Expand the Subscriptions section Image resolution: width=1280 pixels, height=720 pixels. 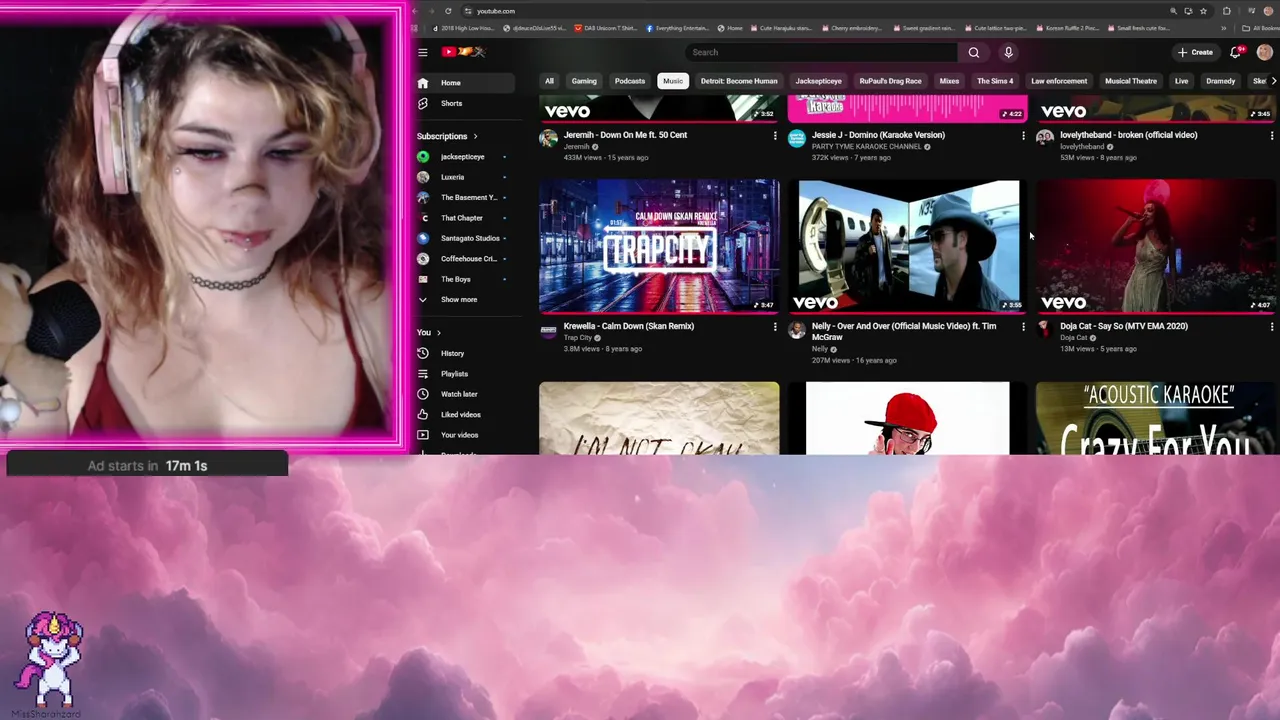pyautogui.click(x=447, y=136)
